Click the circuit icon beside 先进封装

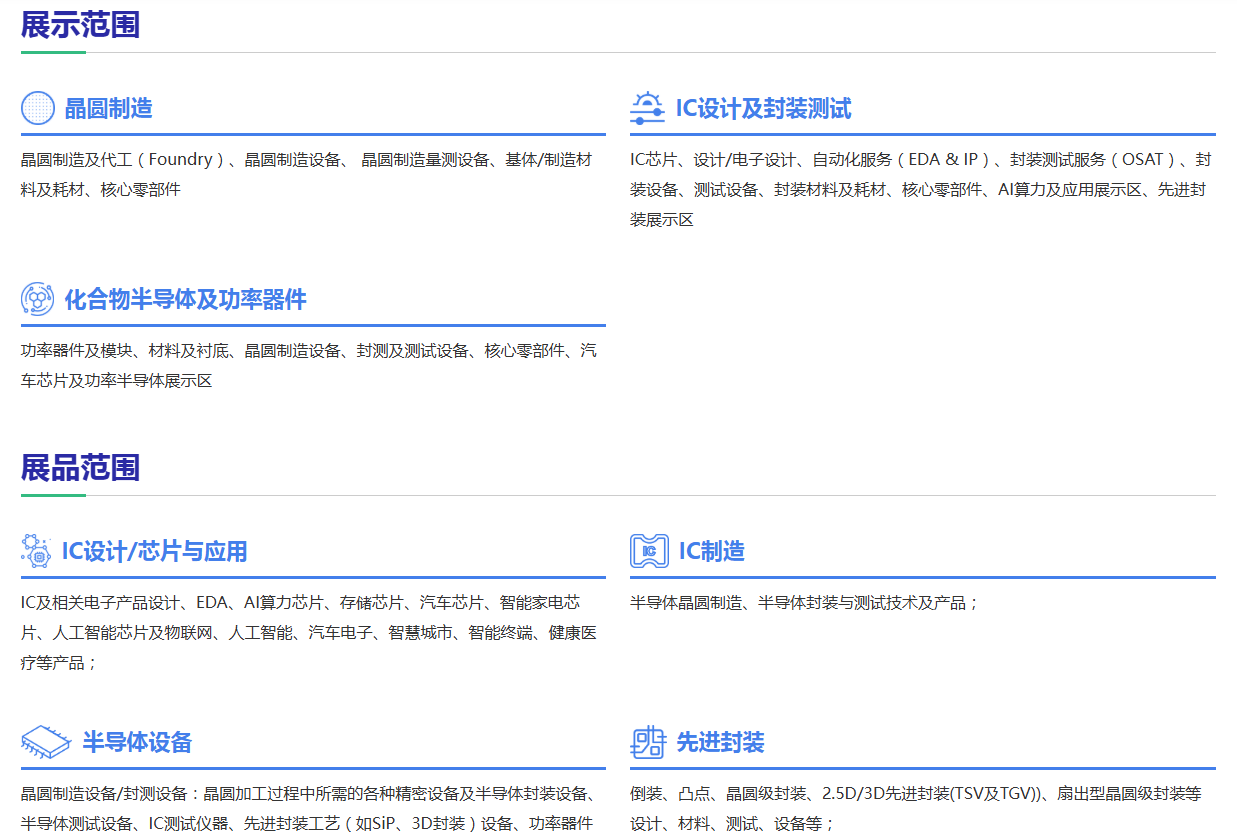[648, 742]
